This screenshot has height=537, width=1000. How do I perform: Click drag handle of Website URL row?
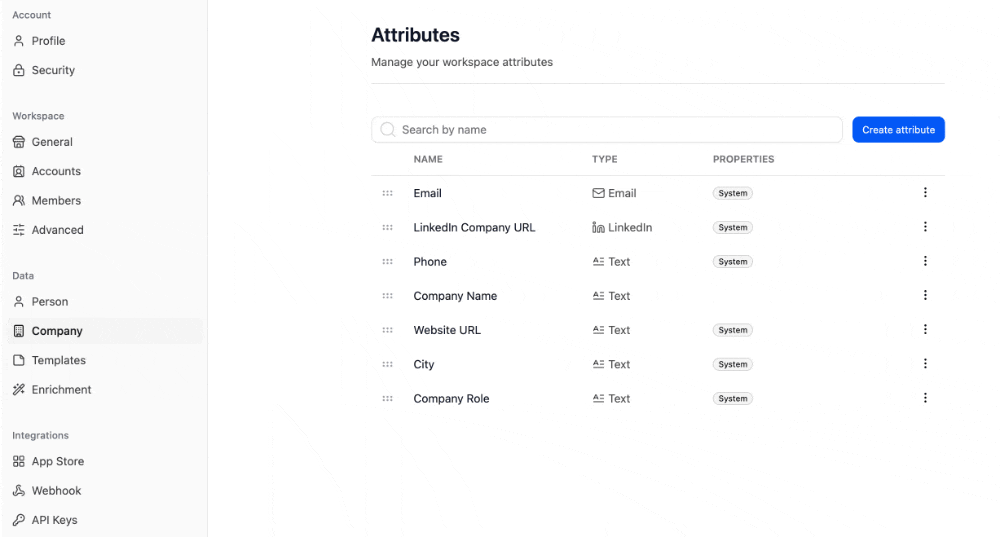(x=387, y=330)
